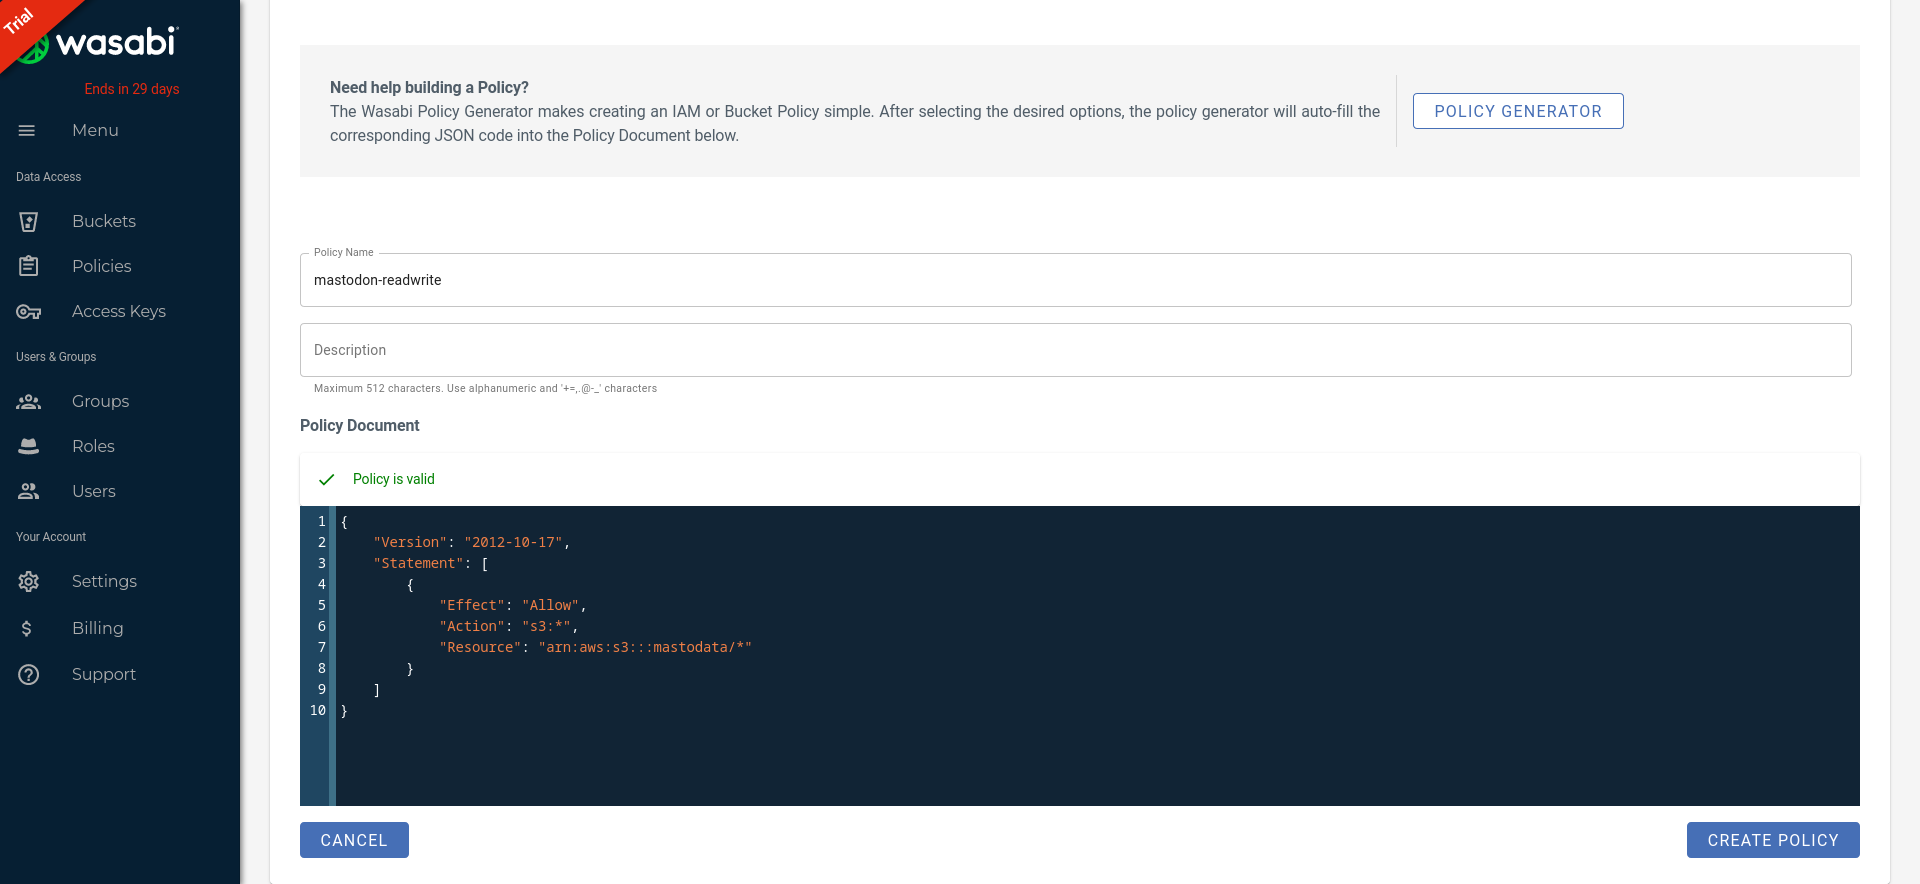Select Users in the sidebar
This screenshot has width=1920, height=884.
click(x=94, y=491)
